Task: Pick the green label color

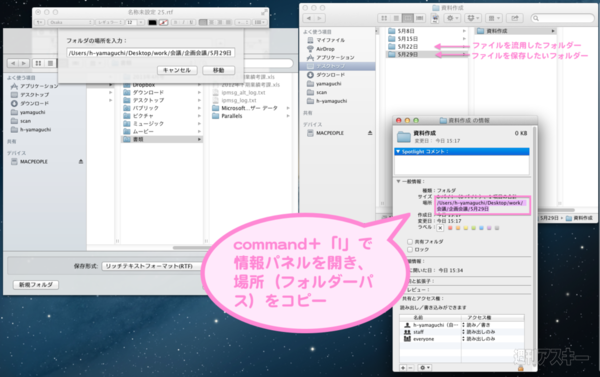Action: click(x=473, y=228)
